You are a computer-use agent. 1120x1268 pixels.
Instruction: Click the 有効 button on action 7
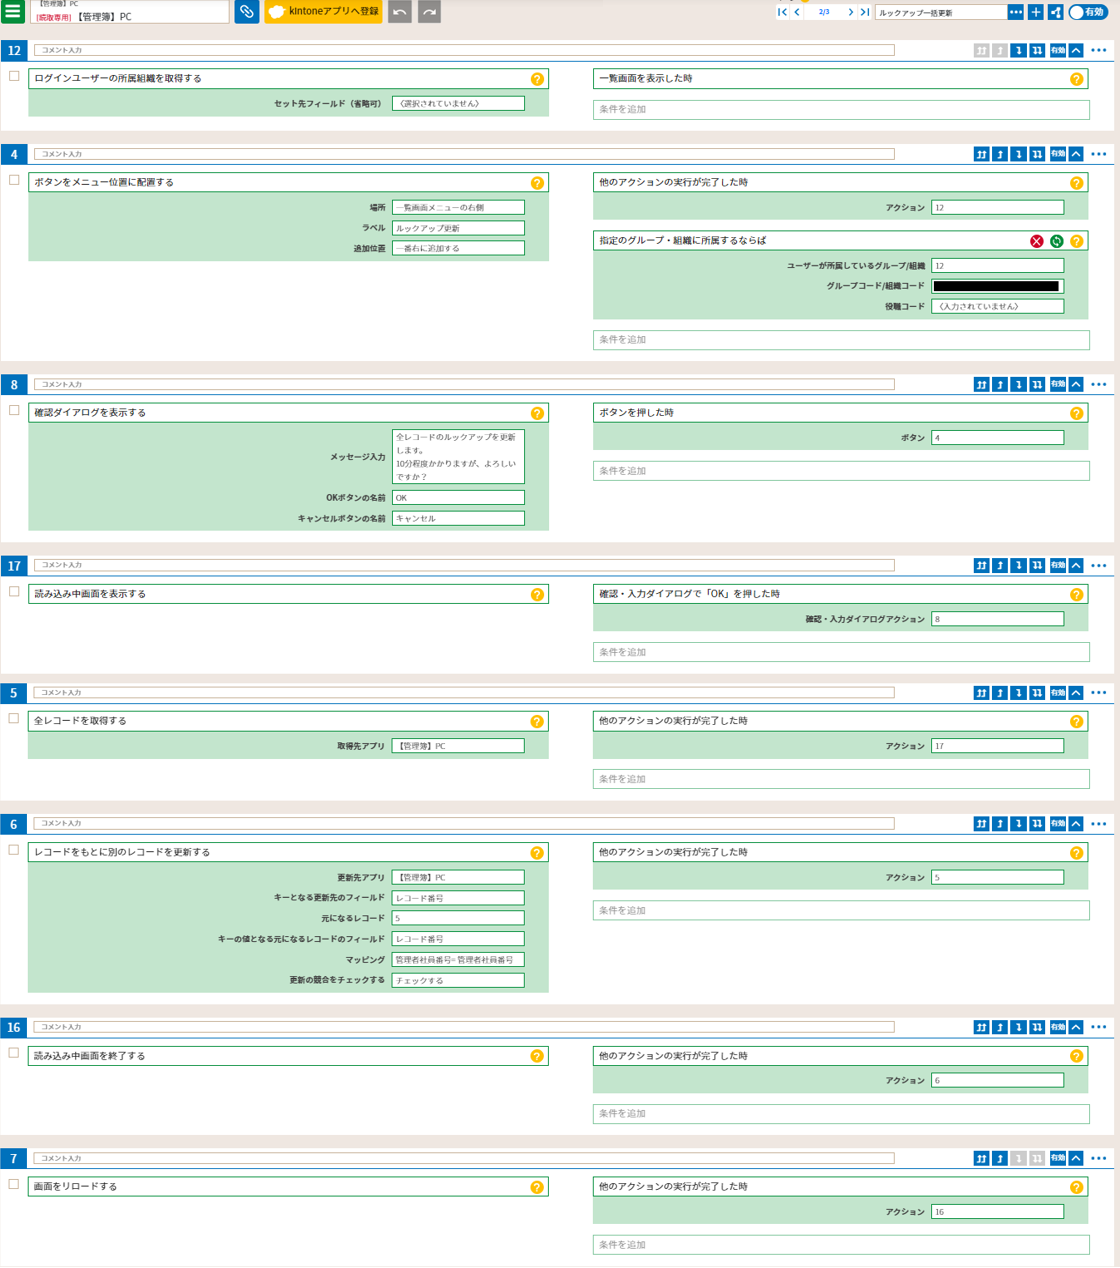click(1057, 1158)
